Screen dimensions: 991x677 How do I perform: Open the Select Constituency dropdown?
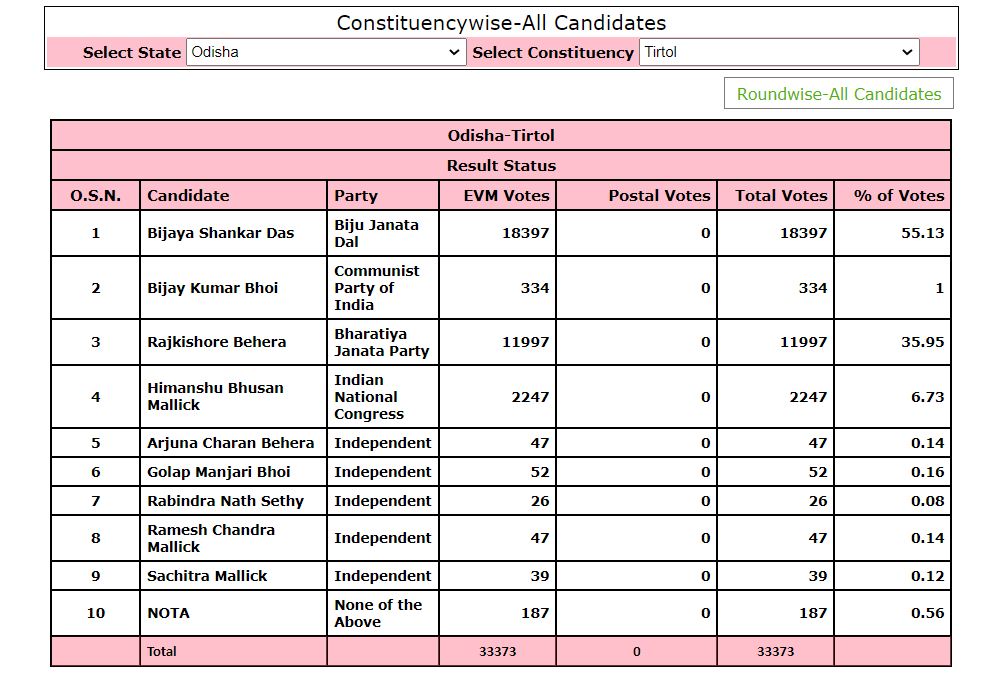pos(778,52)
